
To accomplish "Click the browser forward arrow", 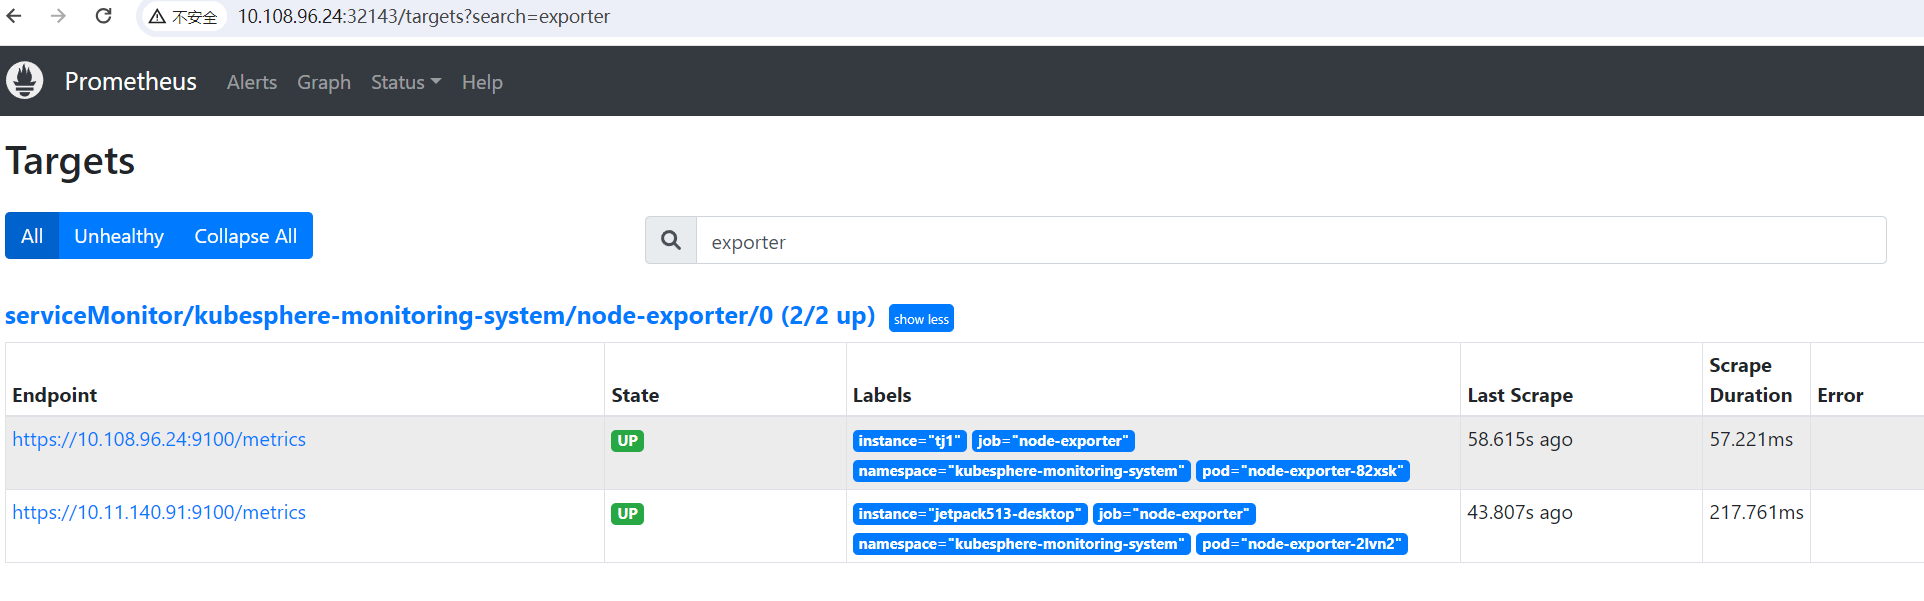I will (x=59, y=16).
